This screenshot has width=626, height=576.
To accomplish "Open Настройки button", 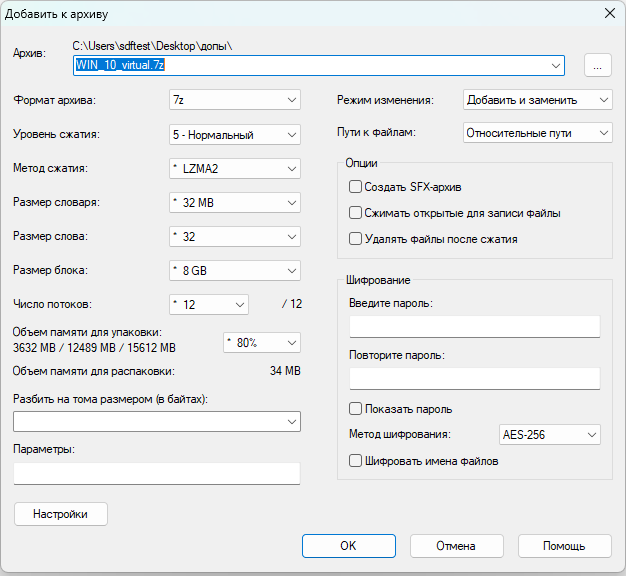I will [x=61, y=514].
